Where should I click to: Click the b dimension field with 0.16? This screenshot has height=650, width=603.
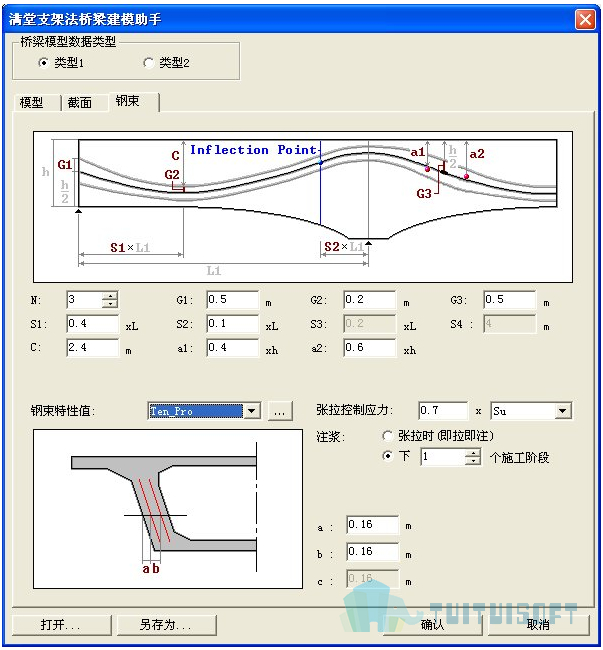point(373,552)
